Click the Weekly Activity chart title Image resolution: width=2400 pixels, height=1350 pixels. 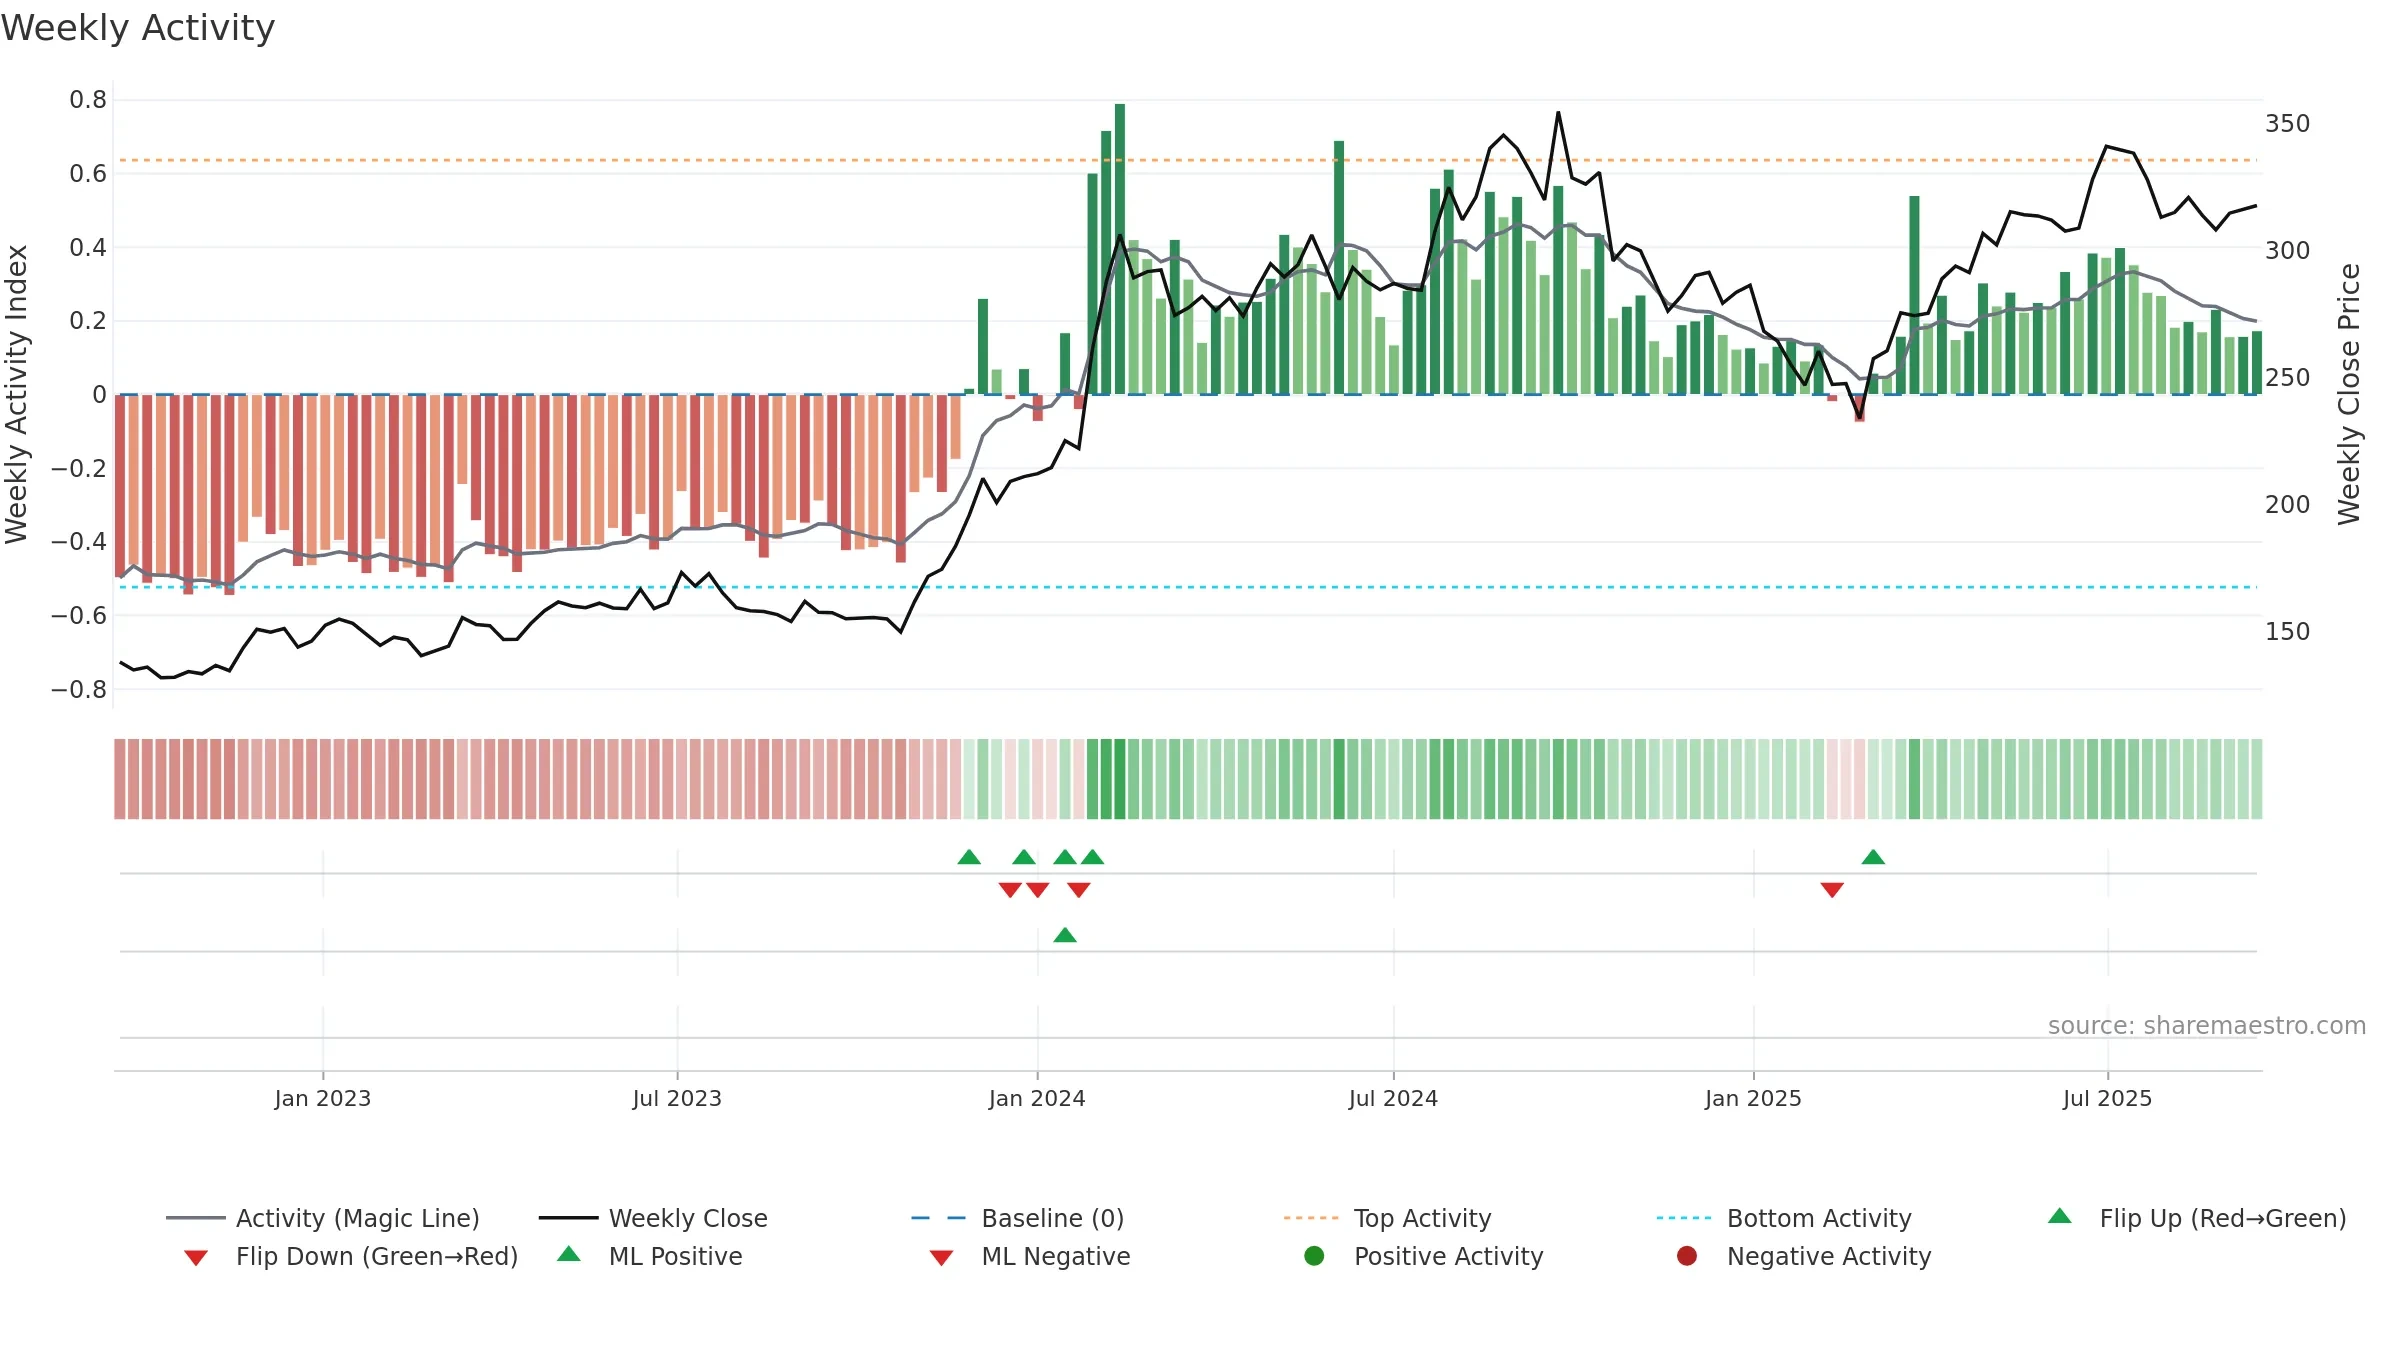[x=138, y=28]
